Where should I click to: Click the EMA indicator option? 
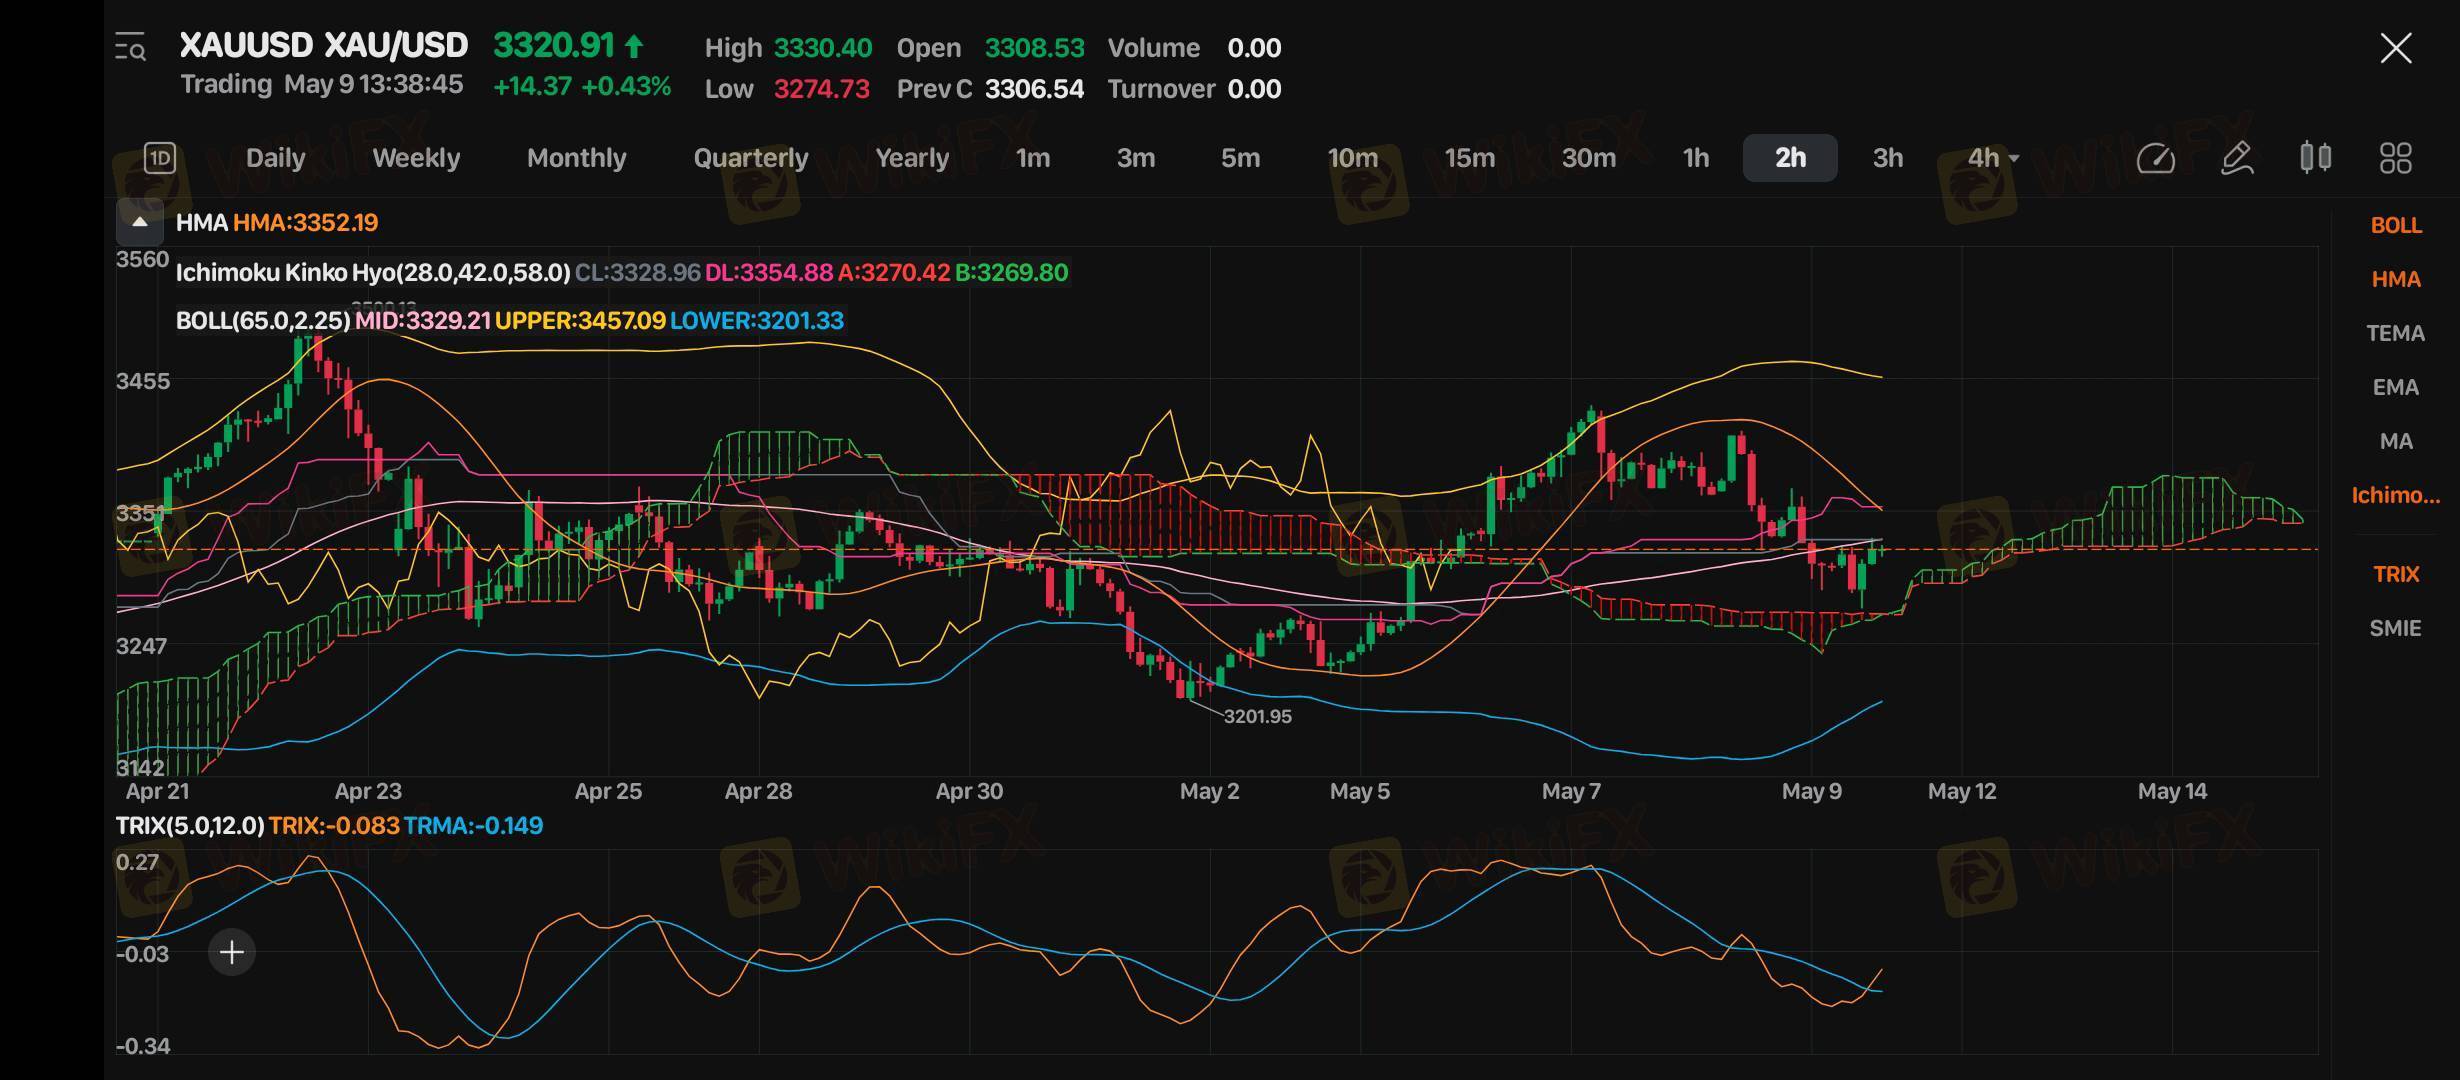(x=2395, y=387)
